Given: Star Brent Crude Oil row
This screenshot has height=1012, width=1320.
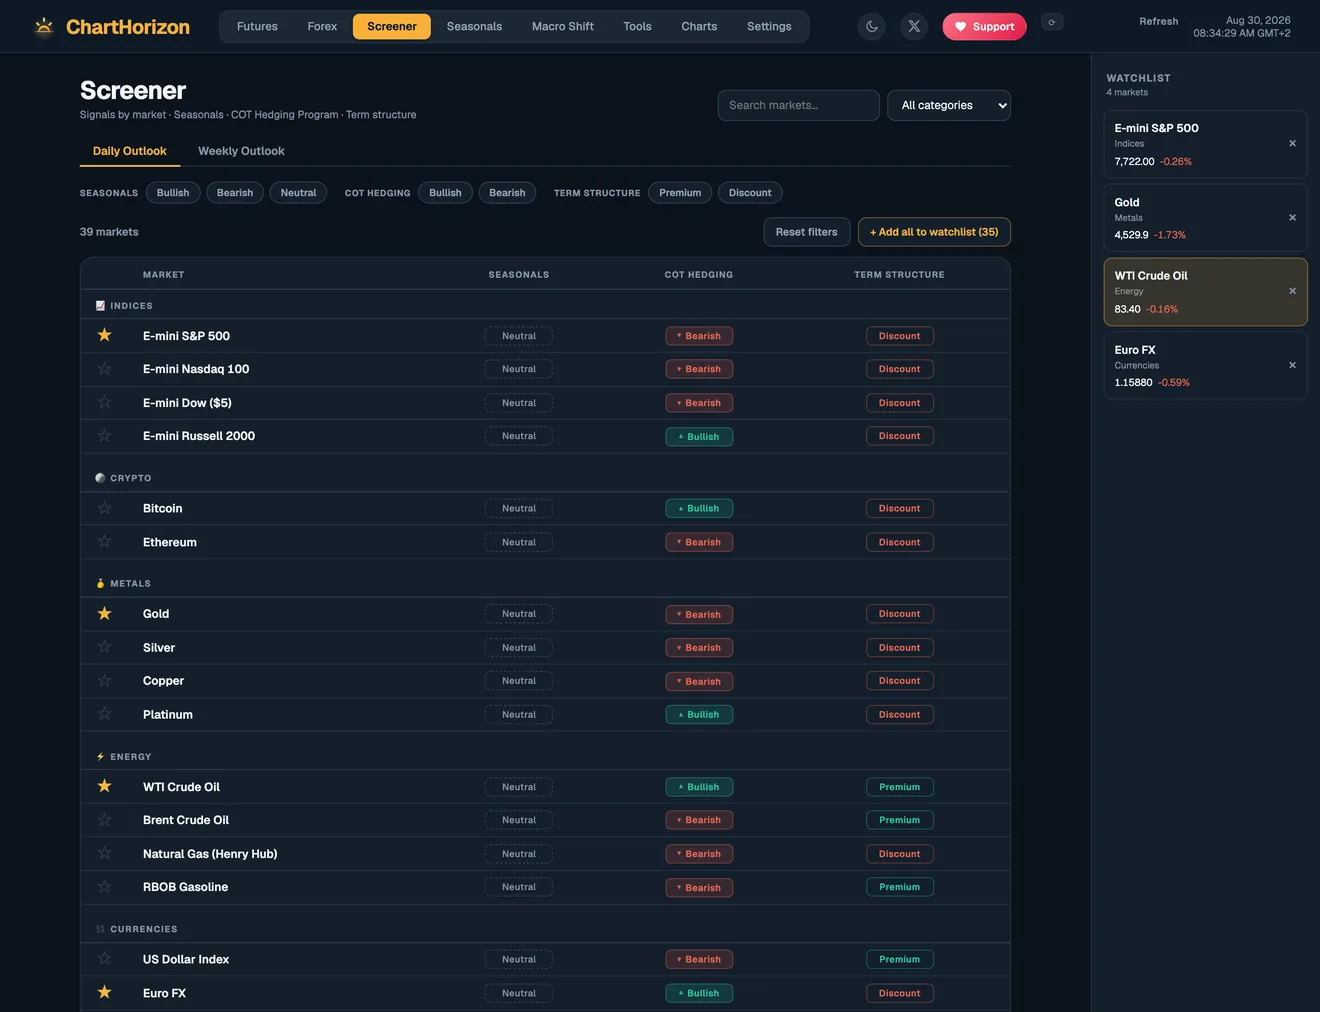Looking at the screenshot, I should (104, 820).
